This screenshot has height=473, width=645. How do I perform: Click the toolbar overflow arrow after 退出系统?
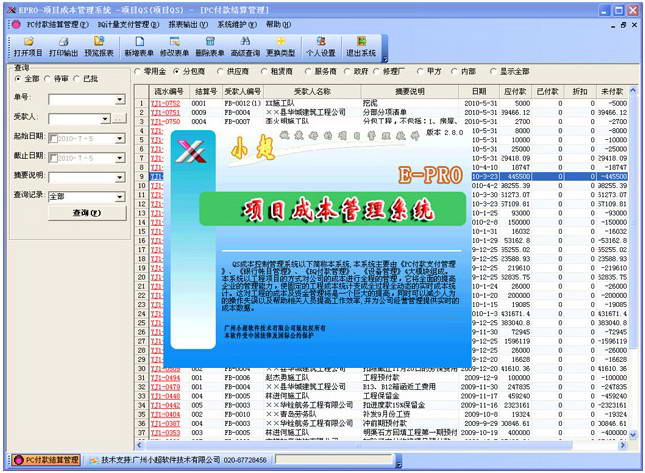pos(385,59)
